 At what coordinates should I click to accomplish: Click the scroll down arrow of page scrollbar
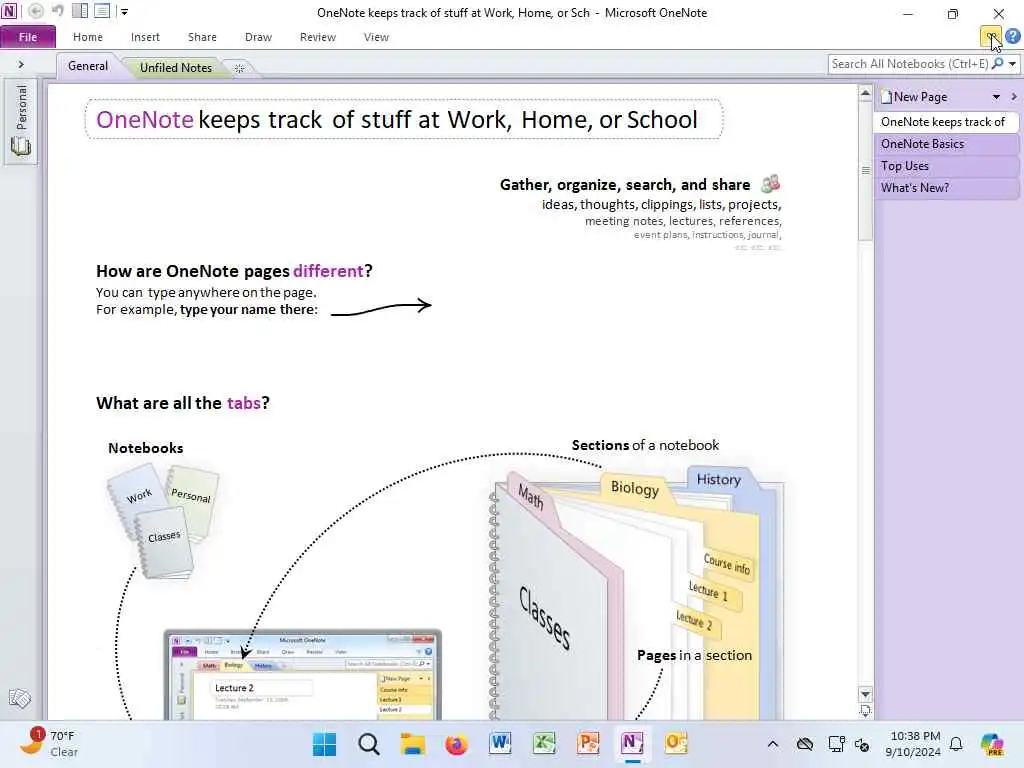pos(865,694)
